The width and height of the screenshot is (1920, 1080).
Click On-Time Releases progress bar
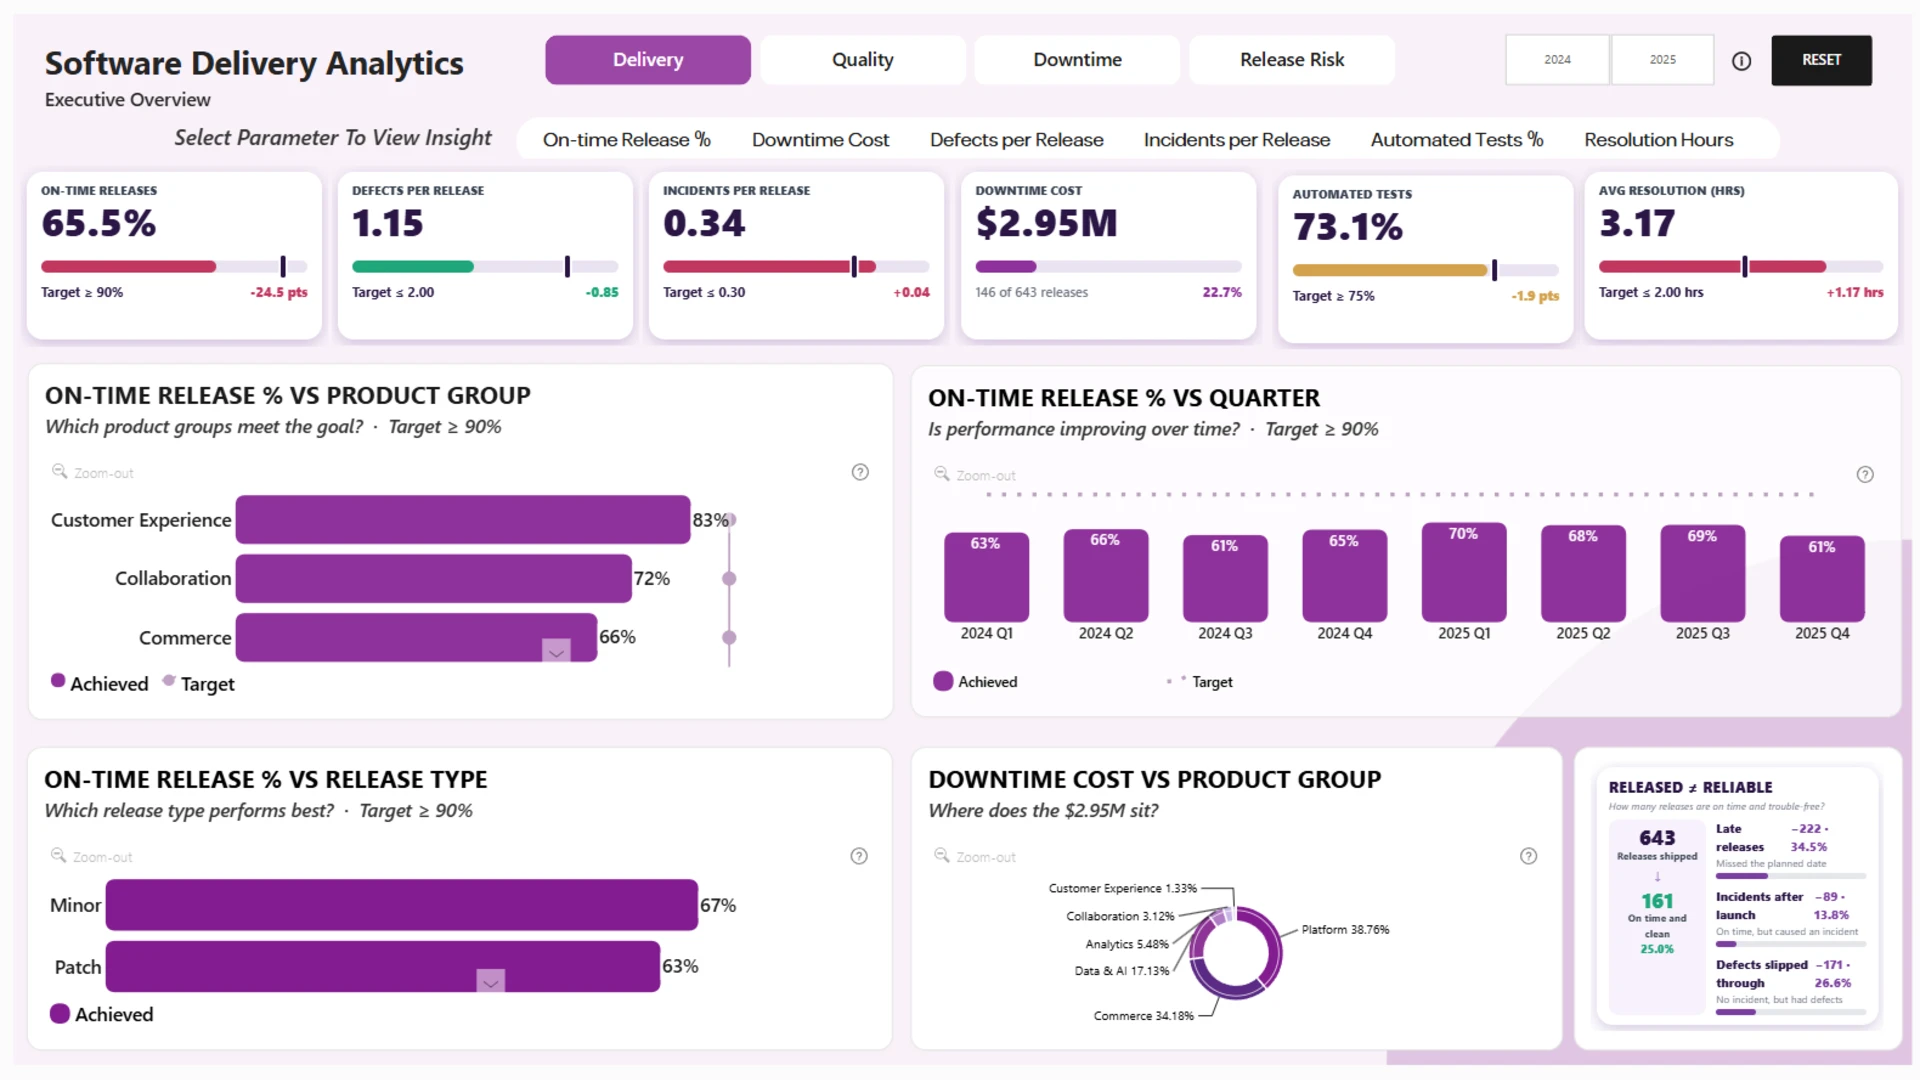click(174, 267)
